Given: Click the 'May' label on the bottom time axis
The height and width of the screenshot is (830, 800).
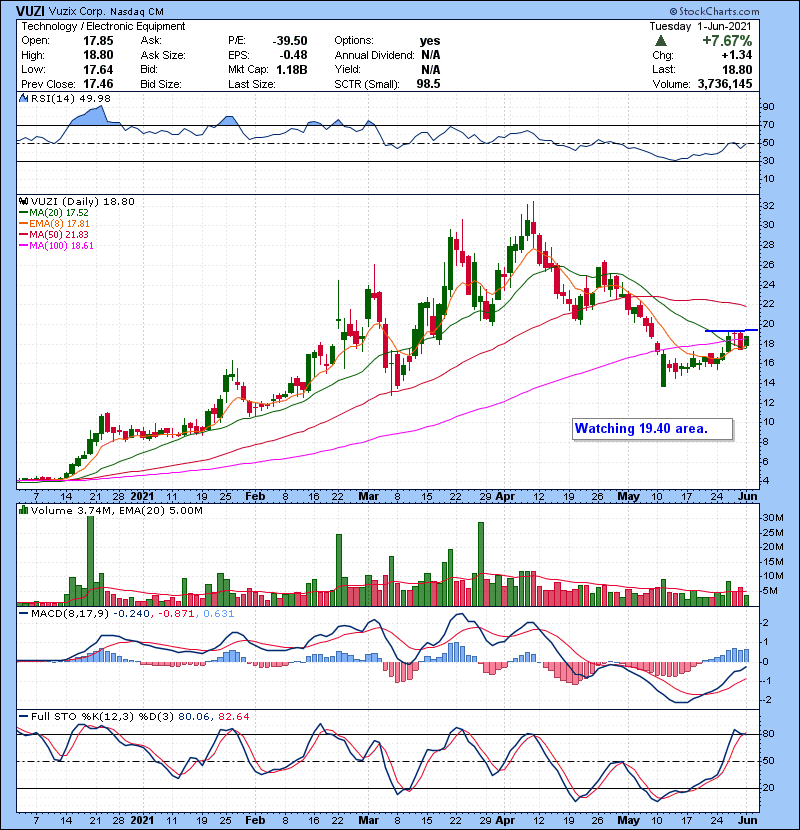Looking at the screenshot, I should [628, 820].
